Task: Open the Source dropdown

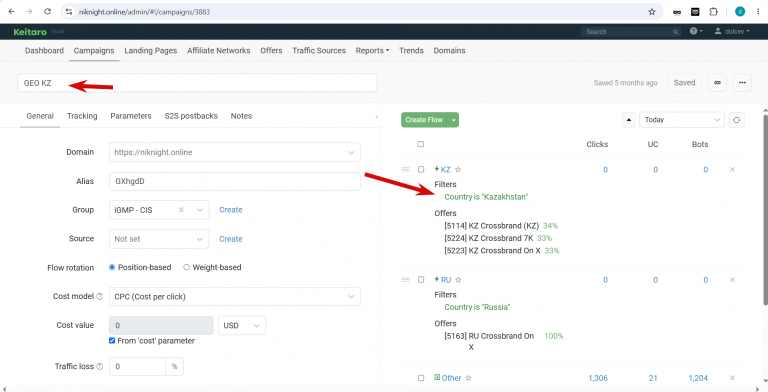Action: click(x=159, y=239)
